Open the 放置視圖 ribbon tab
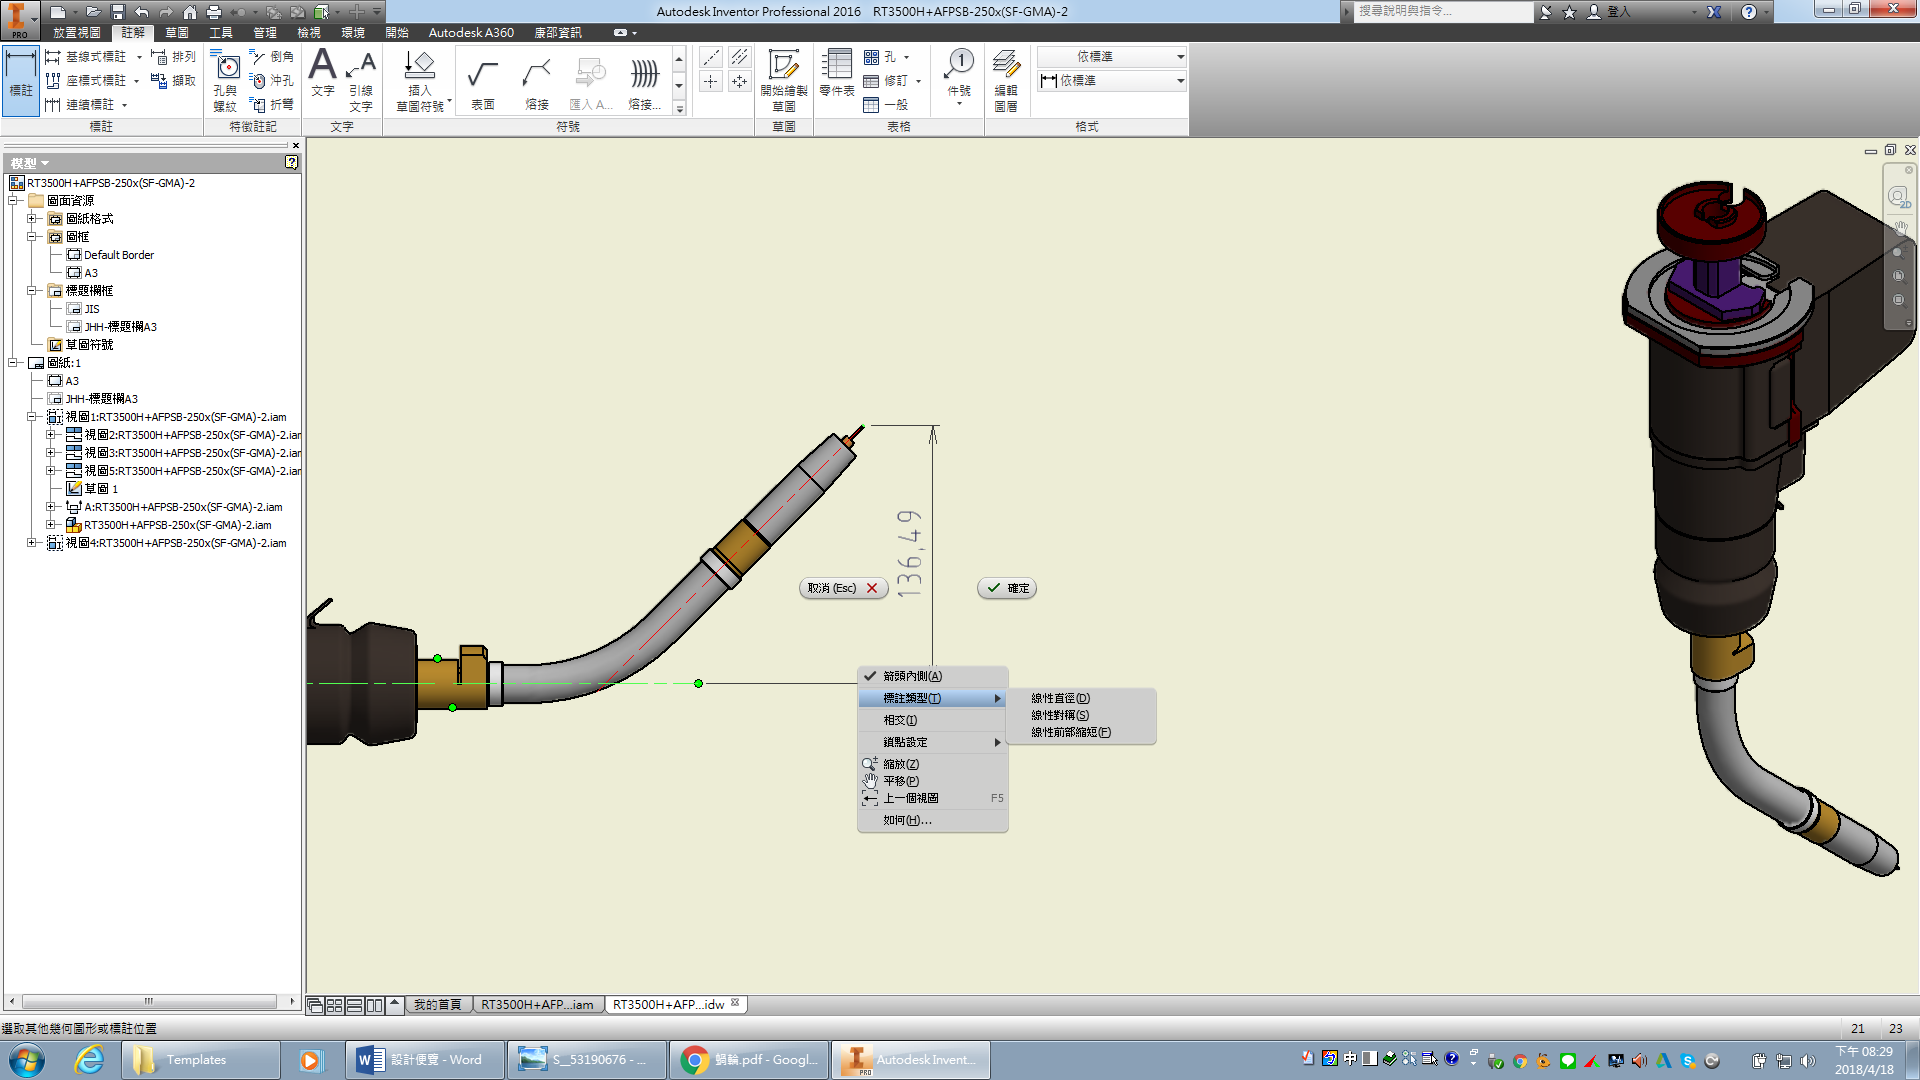This screenshot has width=1920, height=1080. click(x=77, y=33)
